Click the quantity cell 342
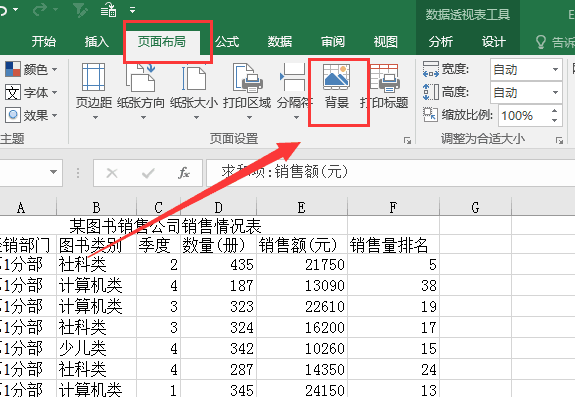The width and height of the screenshot is (575, 397). point(219,348)
